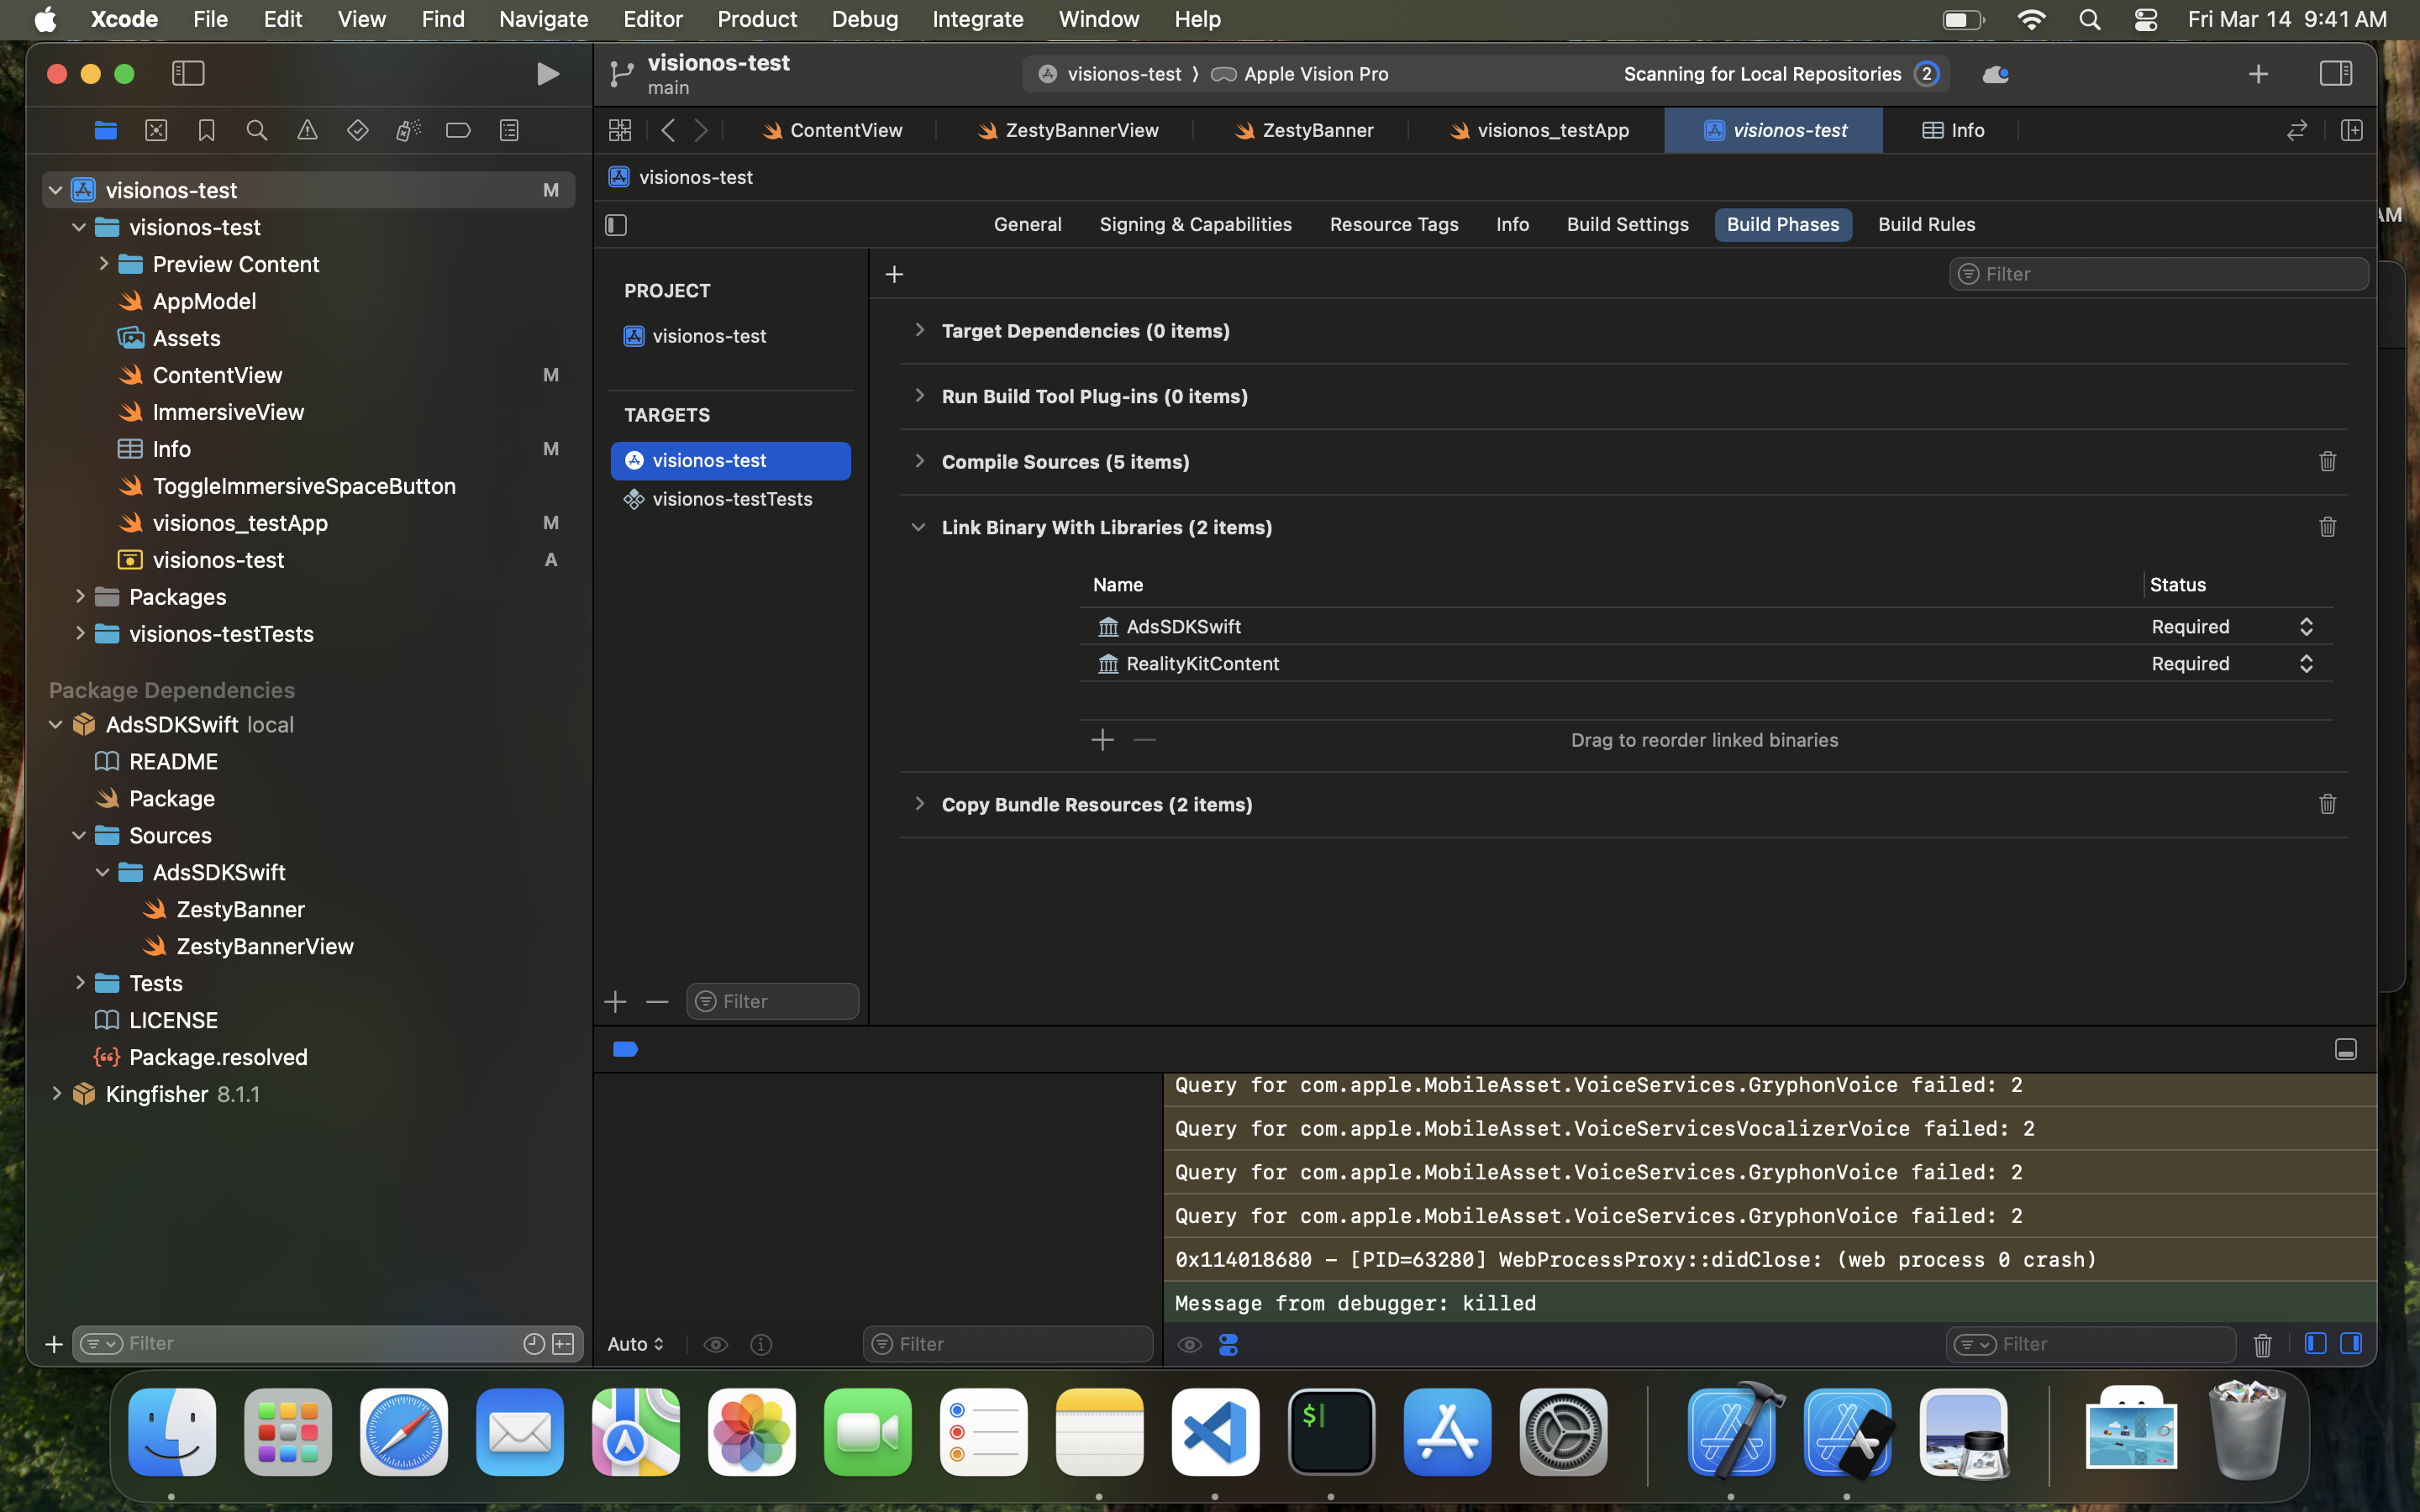Click the related items grid icon
Viewport: 2420px width, 1512px height.
coord(620,130)
